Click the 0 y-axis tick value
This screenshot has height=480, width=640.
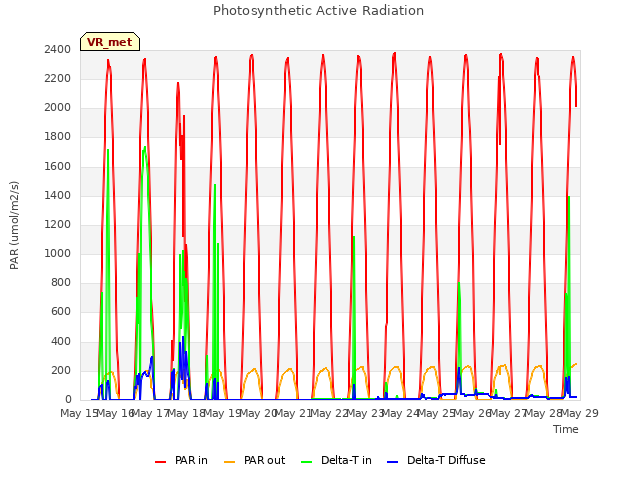pos(68,399)
